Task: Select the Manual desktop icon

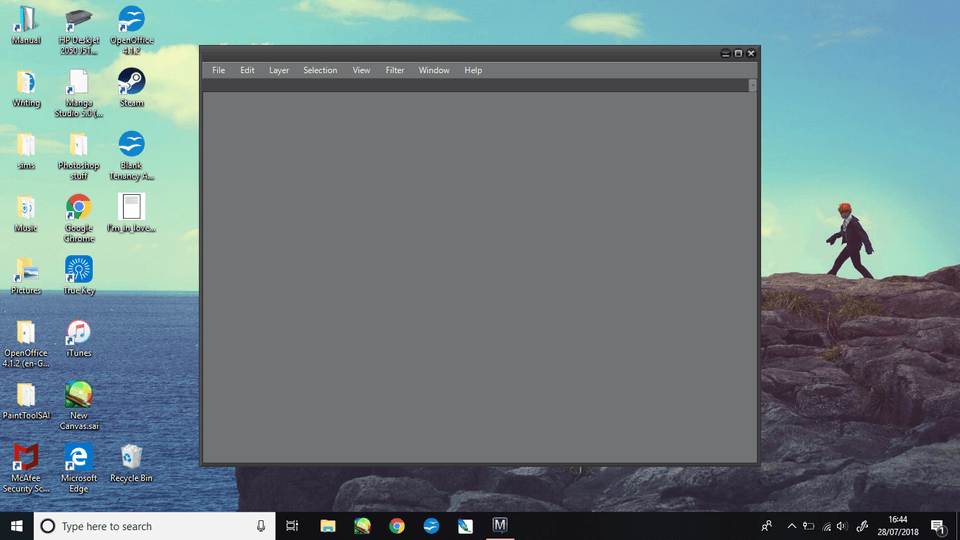Action: (x=26, y=26)
